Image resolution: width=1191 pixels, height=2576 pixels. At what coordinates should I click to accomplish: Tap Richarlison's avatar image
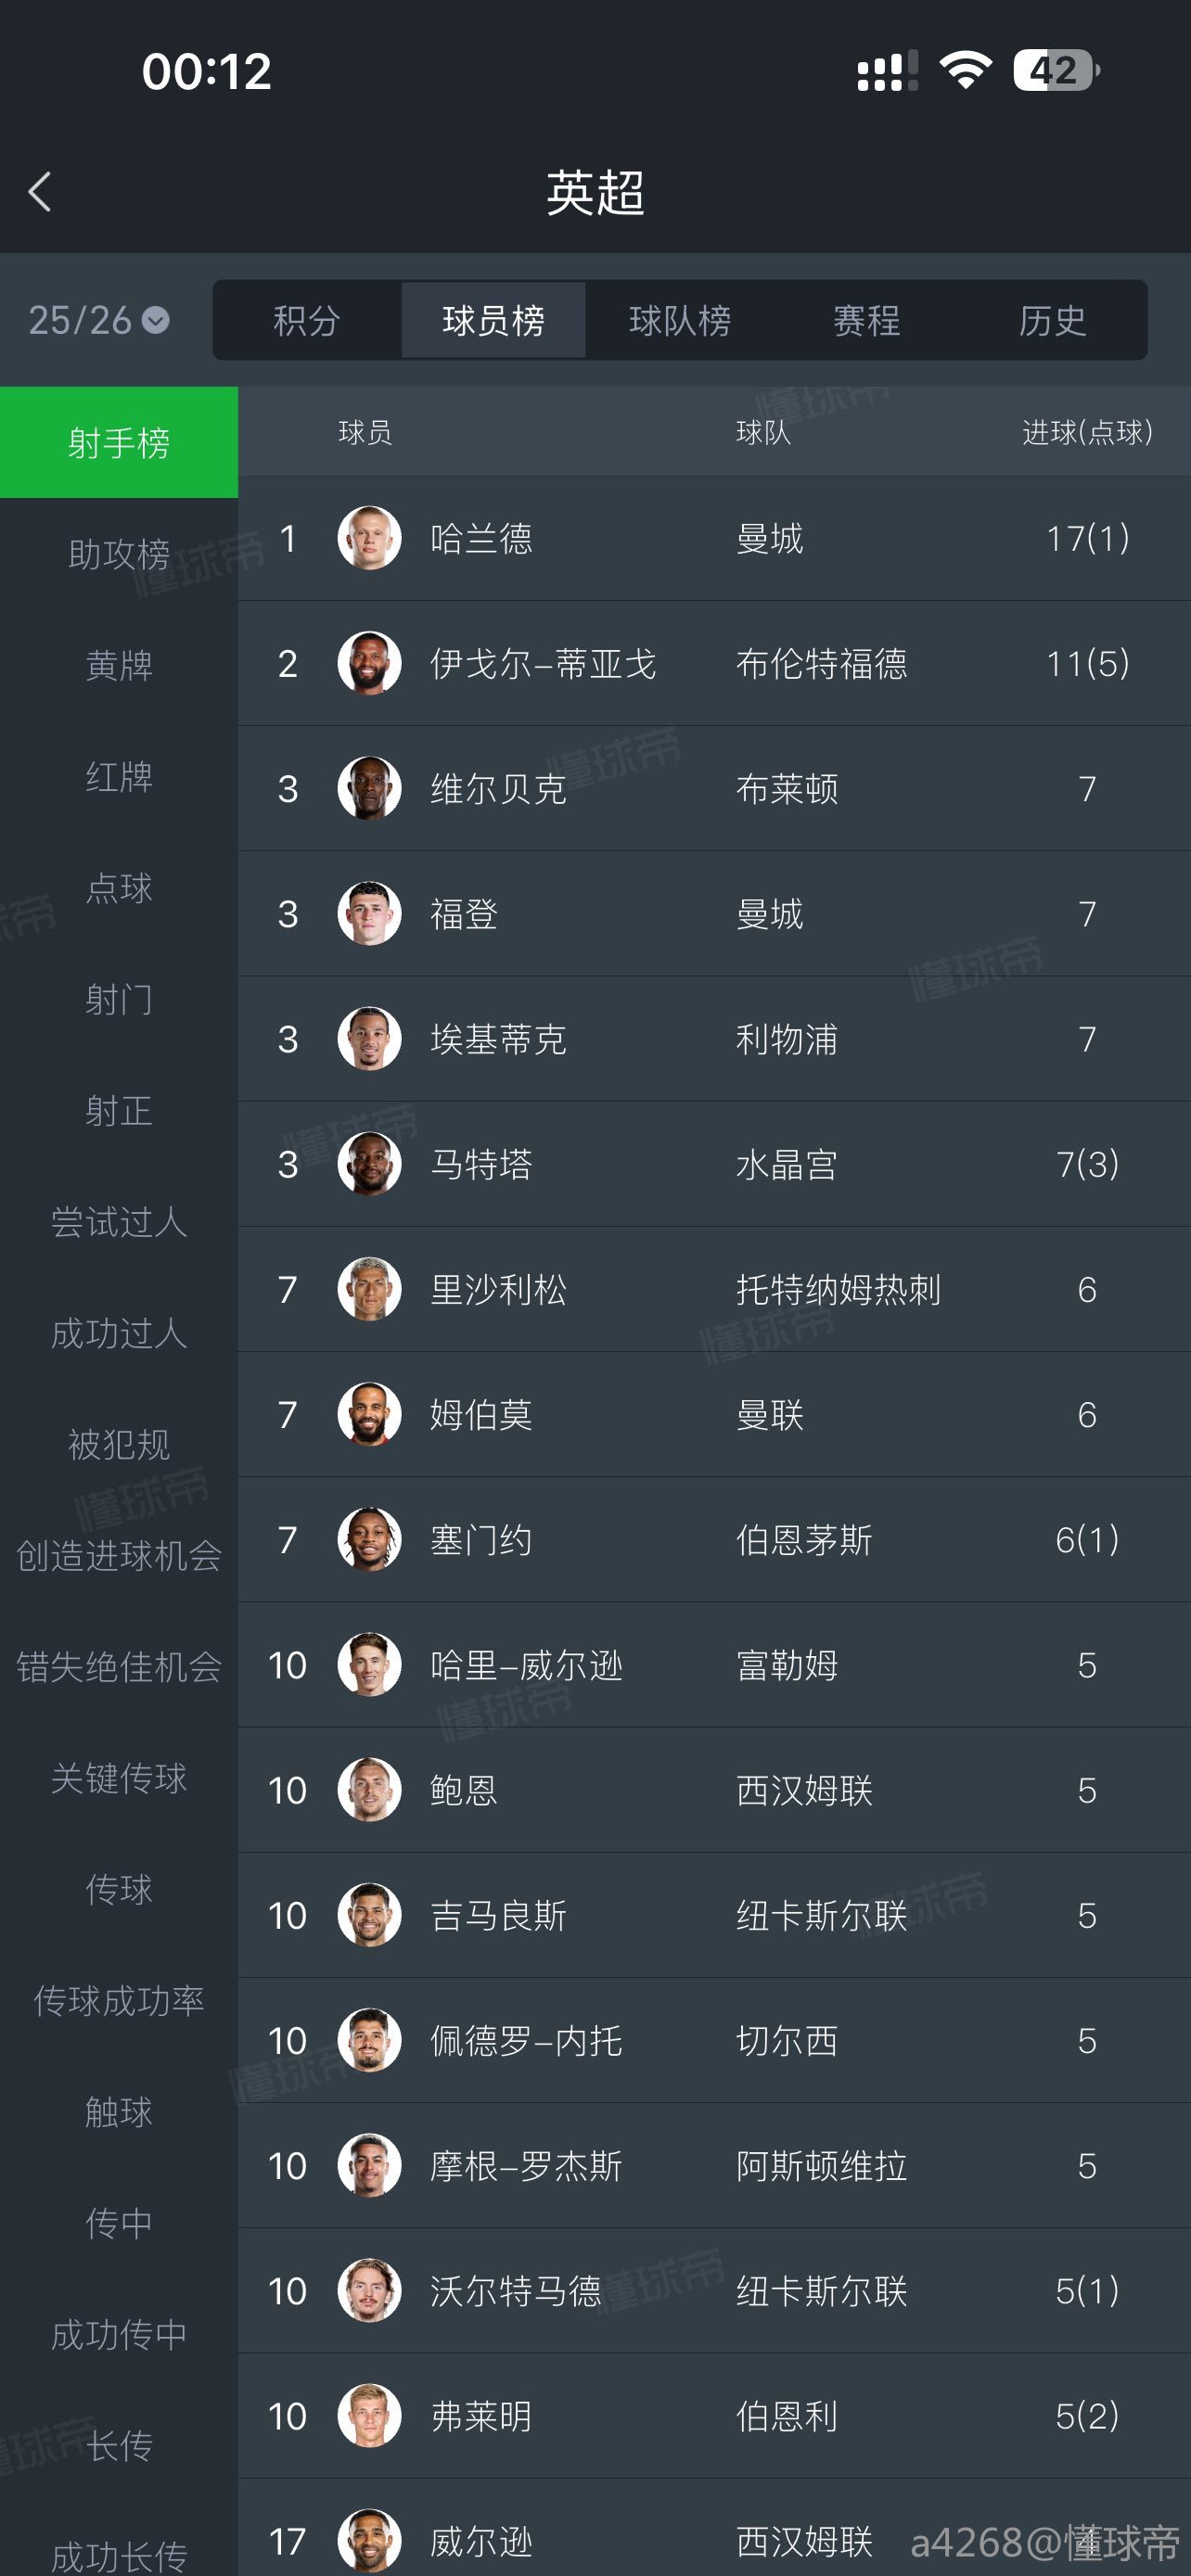[x=369, y=1289]
